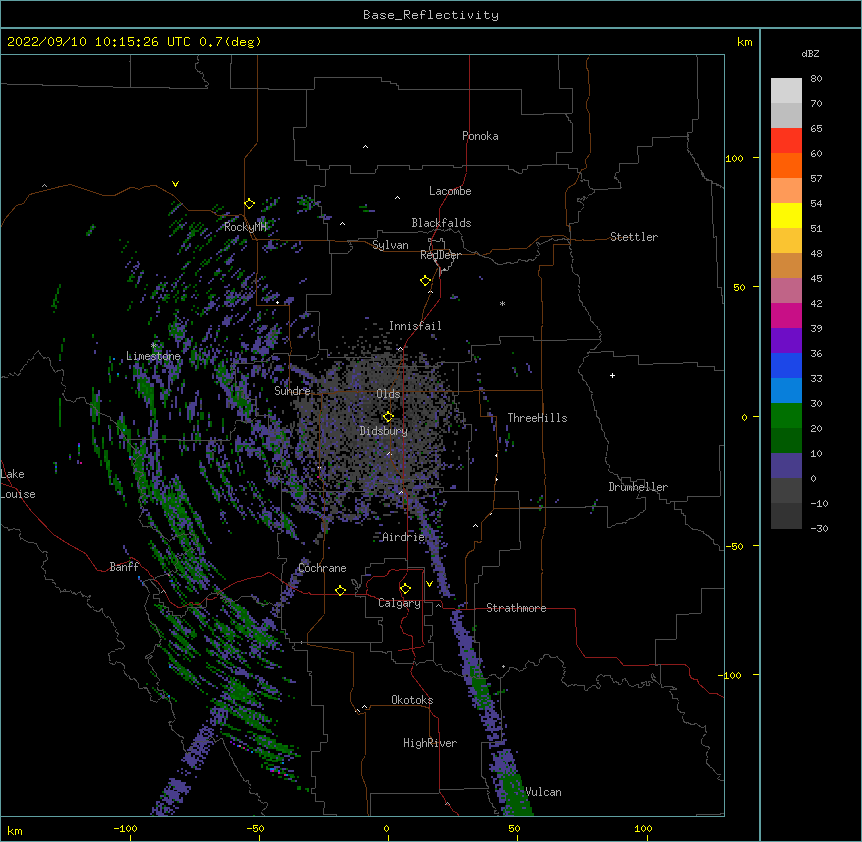Image resolution: width=862 pixels, height=842 pixels.
Task: Click the -50 tick on right axis
Action: coord(734,546)
